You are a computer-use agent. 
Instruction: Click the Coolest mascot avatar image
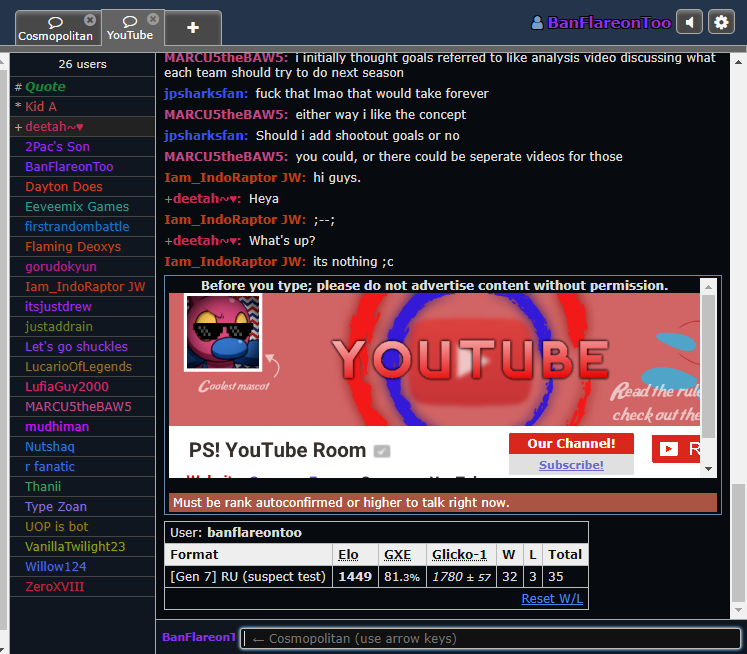tap(222, 332)
